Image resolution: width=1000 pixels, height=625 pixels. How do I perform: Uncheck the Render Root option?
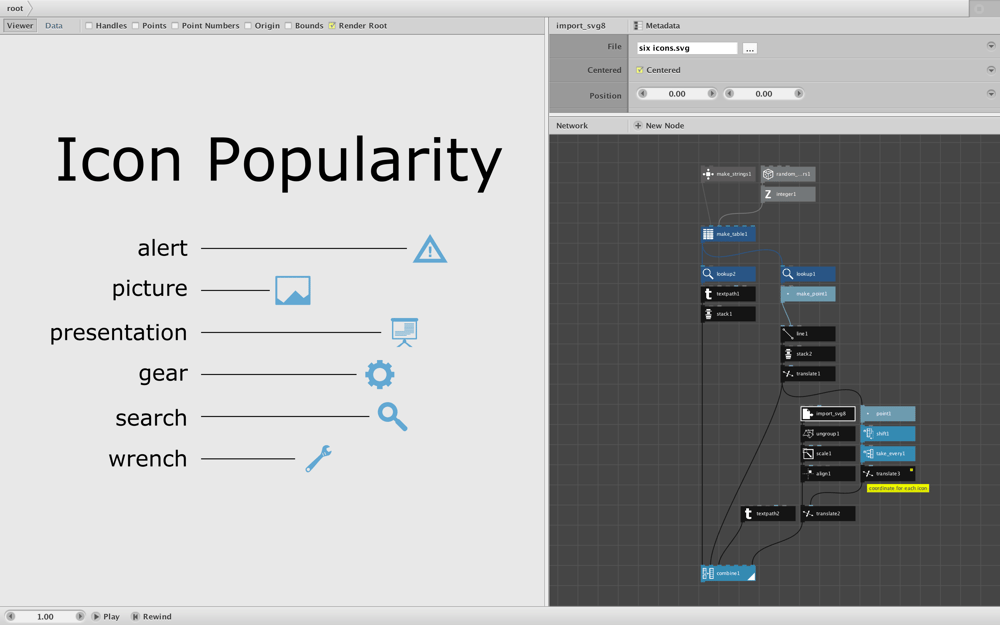click(x=332, y=26)
